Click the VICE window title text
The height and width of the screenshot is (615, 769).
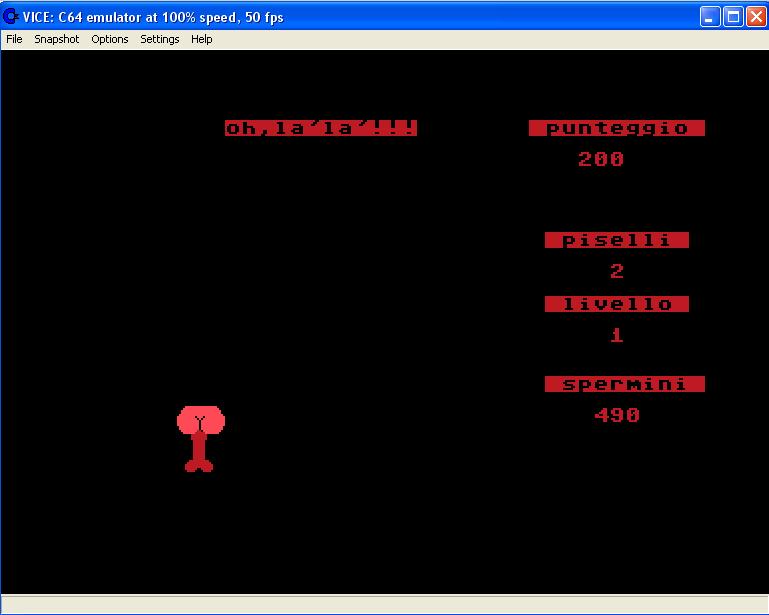pos(153,17)
